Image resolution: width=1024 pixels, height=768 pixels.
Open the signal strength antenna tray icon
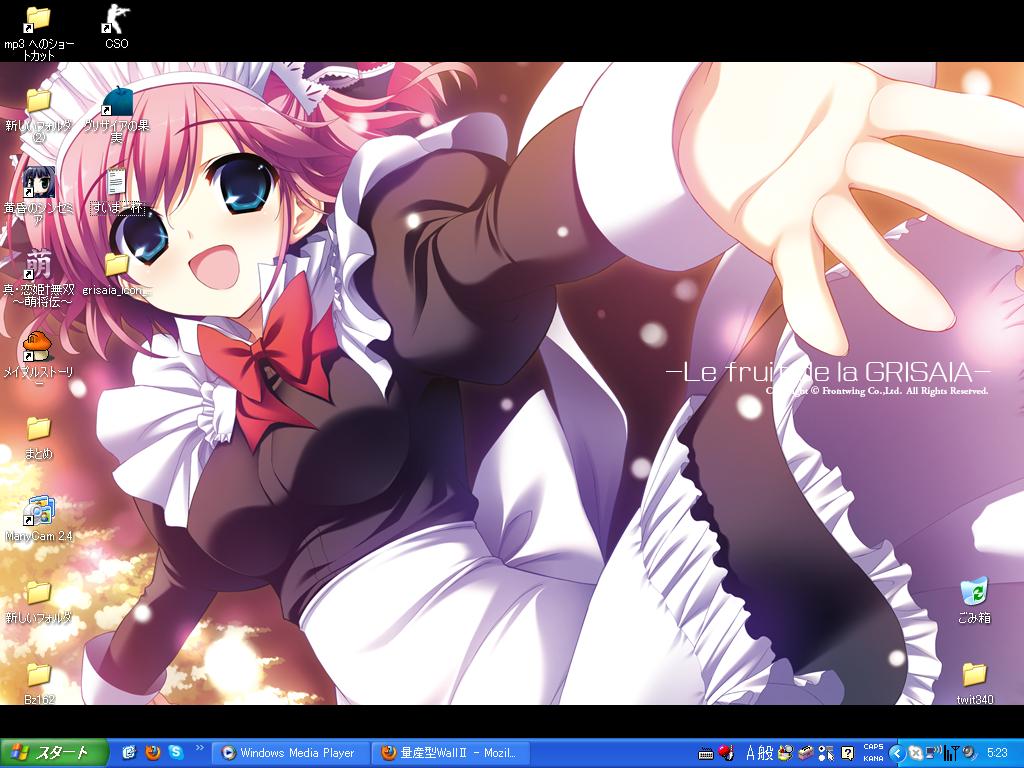tap(952, 753)
